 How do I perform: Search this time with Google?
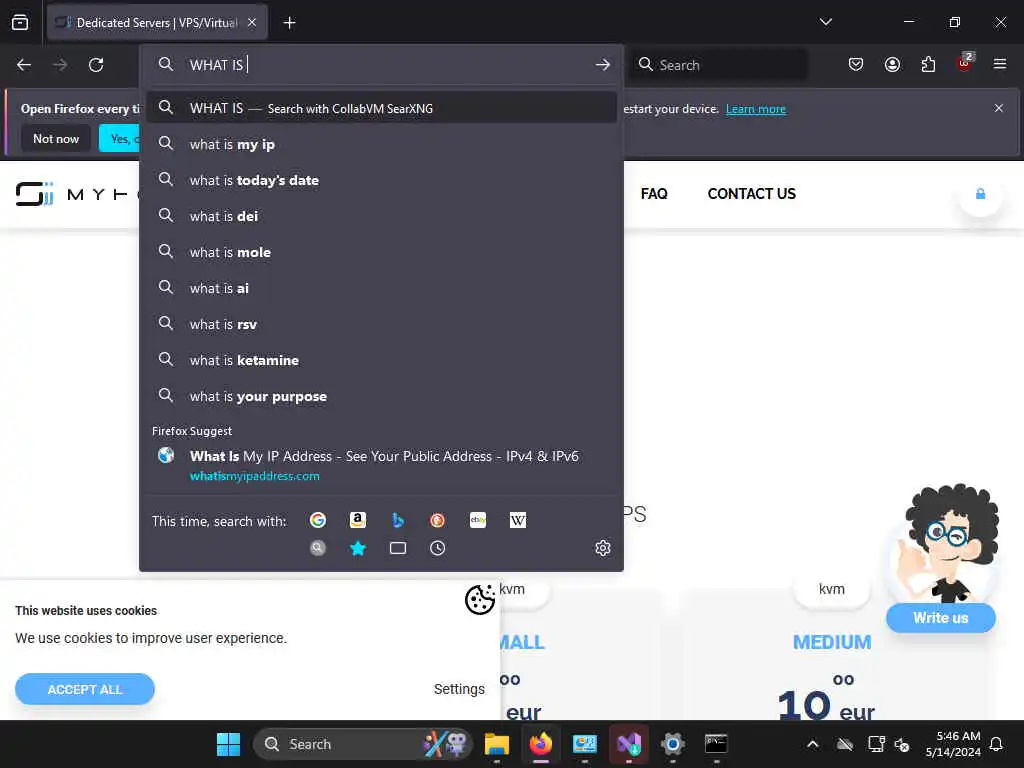318,520
